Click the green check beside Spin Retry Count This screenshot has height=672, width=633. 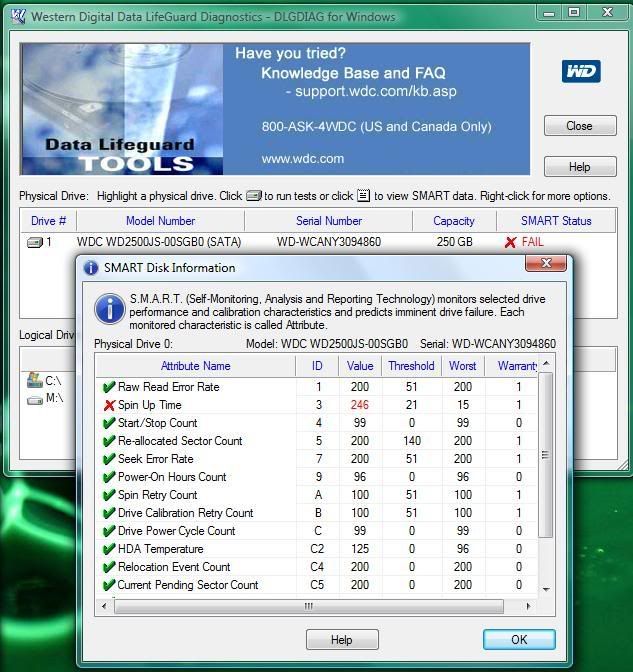tap(109, 495)
